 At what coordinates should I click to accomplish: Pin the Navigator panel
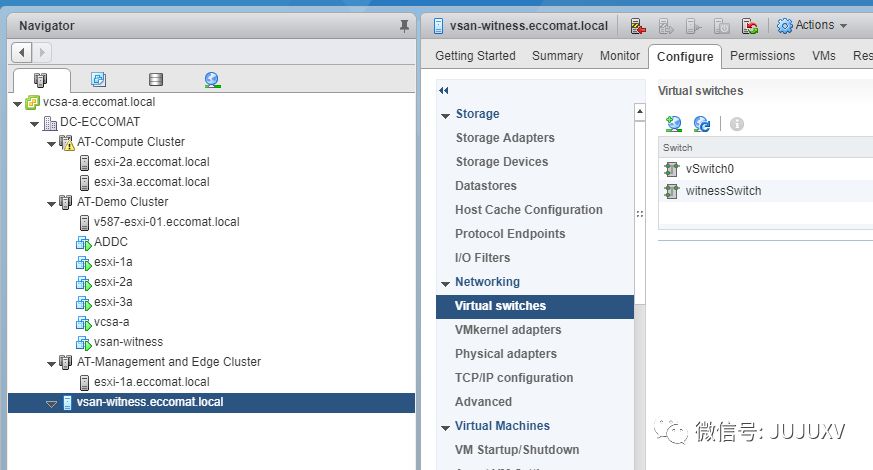tap(404, 26)
